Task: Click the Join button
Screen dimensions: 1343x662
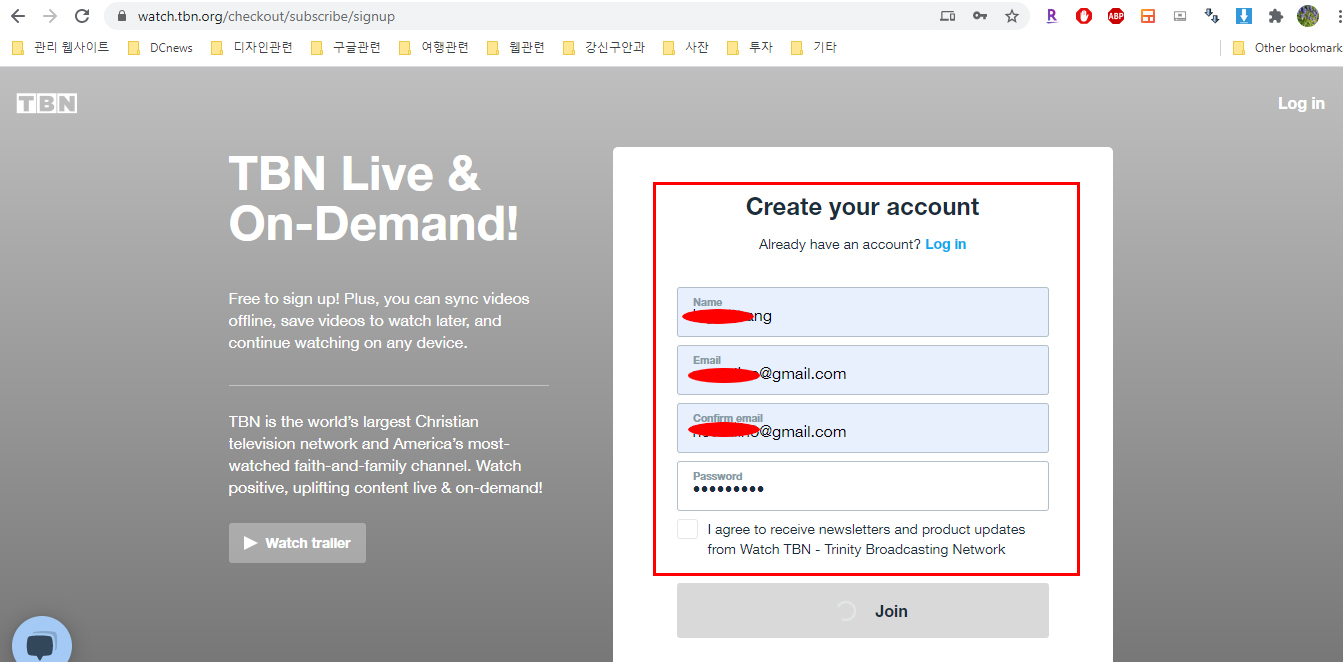Action: coord(863,611)
